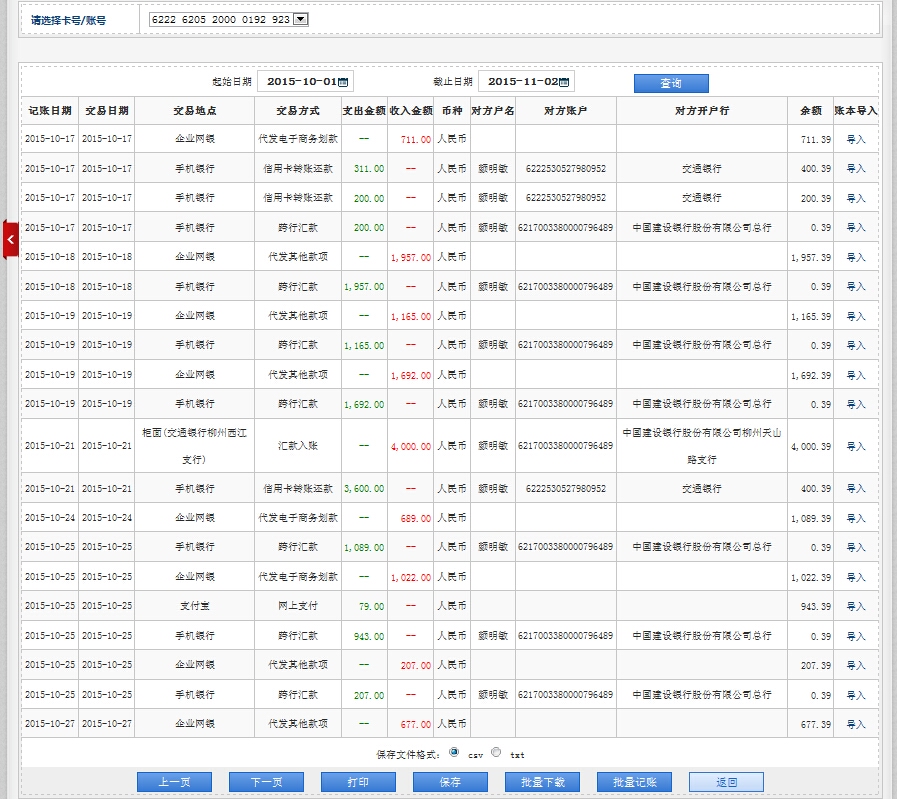Click the 批量下载 batch download button
This screenshot has height=800, width=897.
tap(542, 782)
